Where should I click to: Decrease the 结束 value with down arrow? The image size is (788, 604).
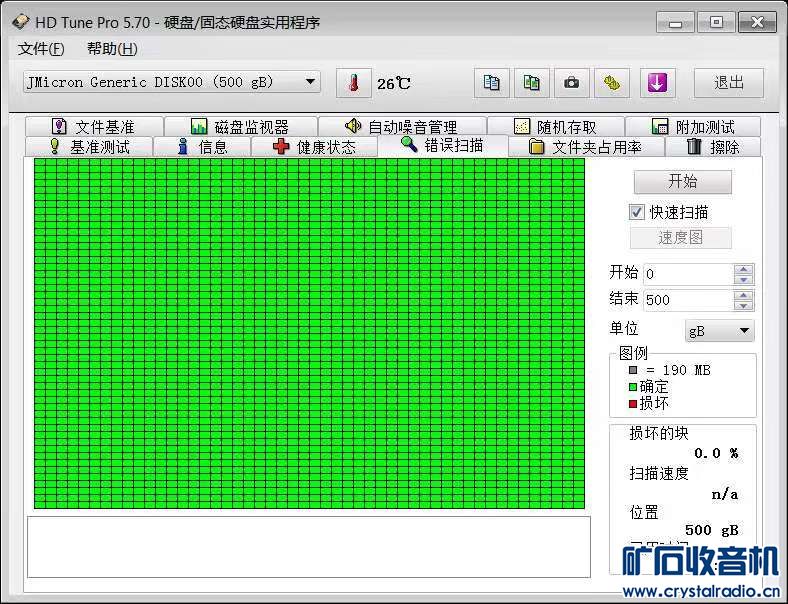pyautogui.click(x=743, y=305)
